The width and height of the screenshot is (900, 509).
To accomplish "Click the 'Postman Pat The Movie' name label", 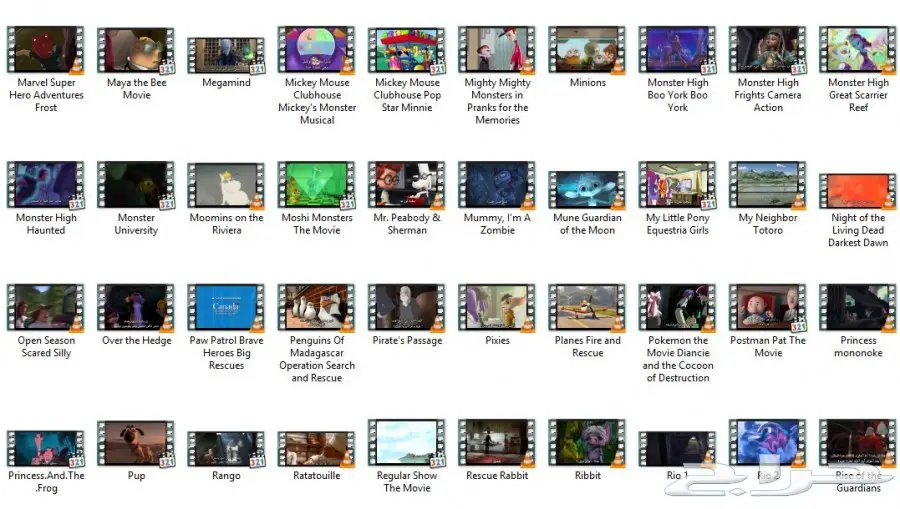I will point(768,347).
